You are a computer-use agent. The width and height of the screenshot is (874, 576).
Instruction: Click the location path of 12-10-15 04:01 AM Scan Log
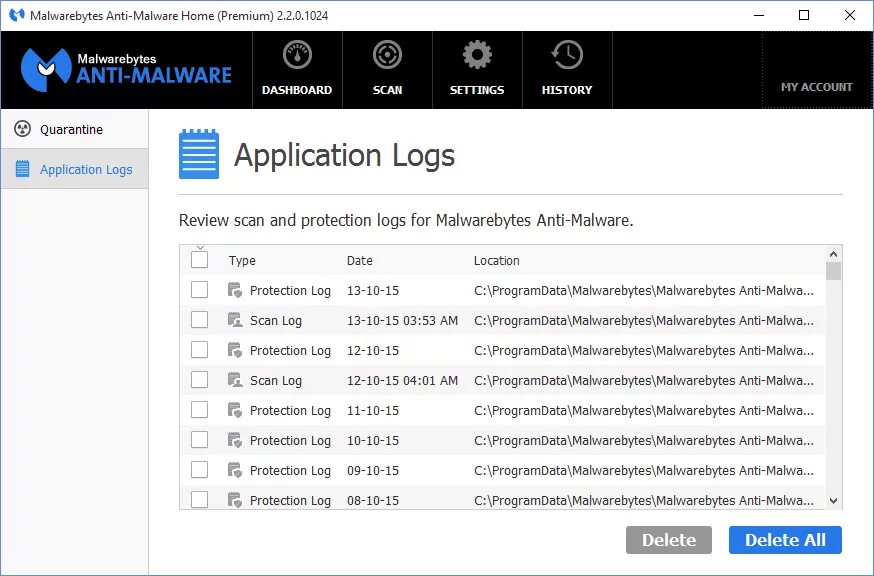644,381
